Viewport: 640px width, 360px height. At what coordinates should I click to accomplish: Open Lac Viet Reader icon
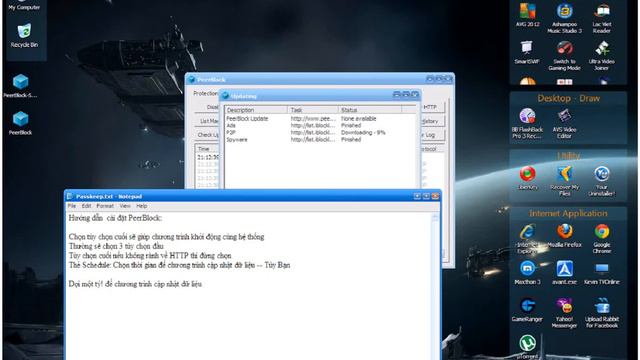click(602, 18)
